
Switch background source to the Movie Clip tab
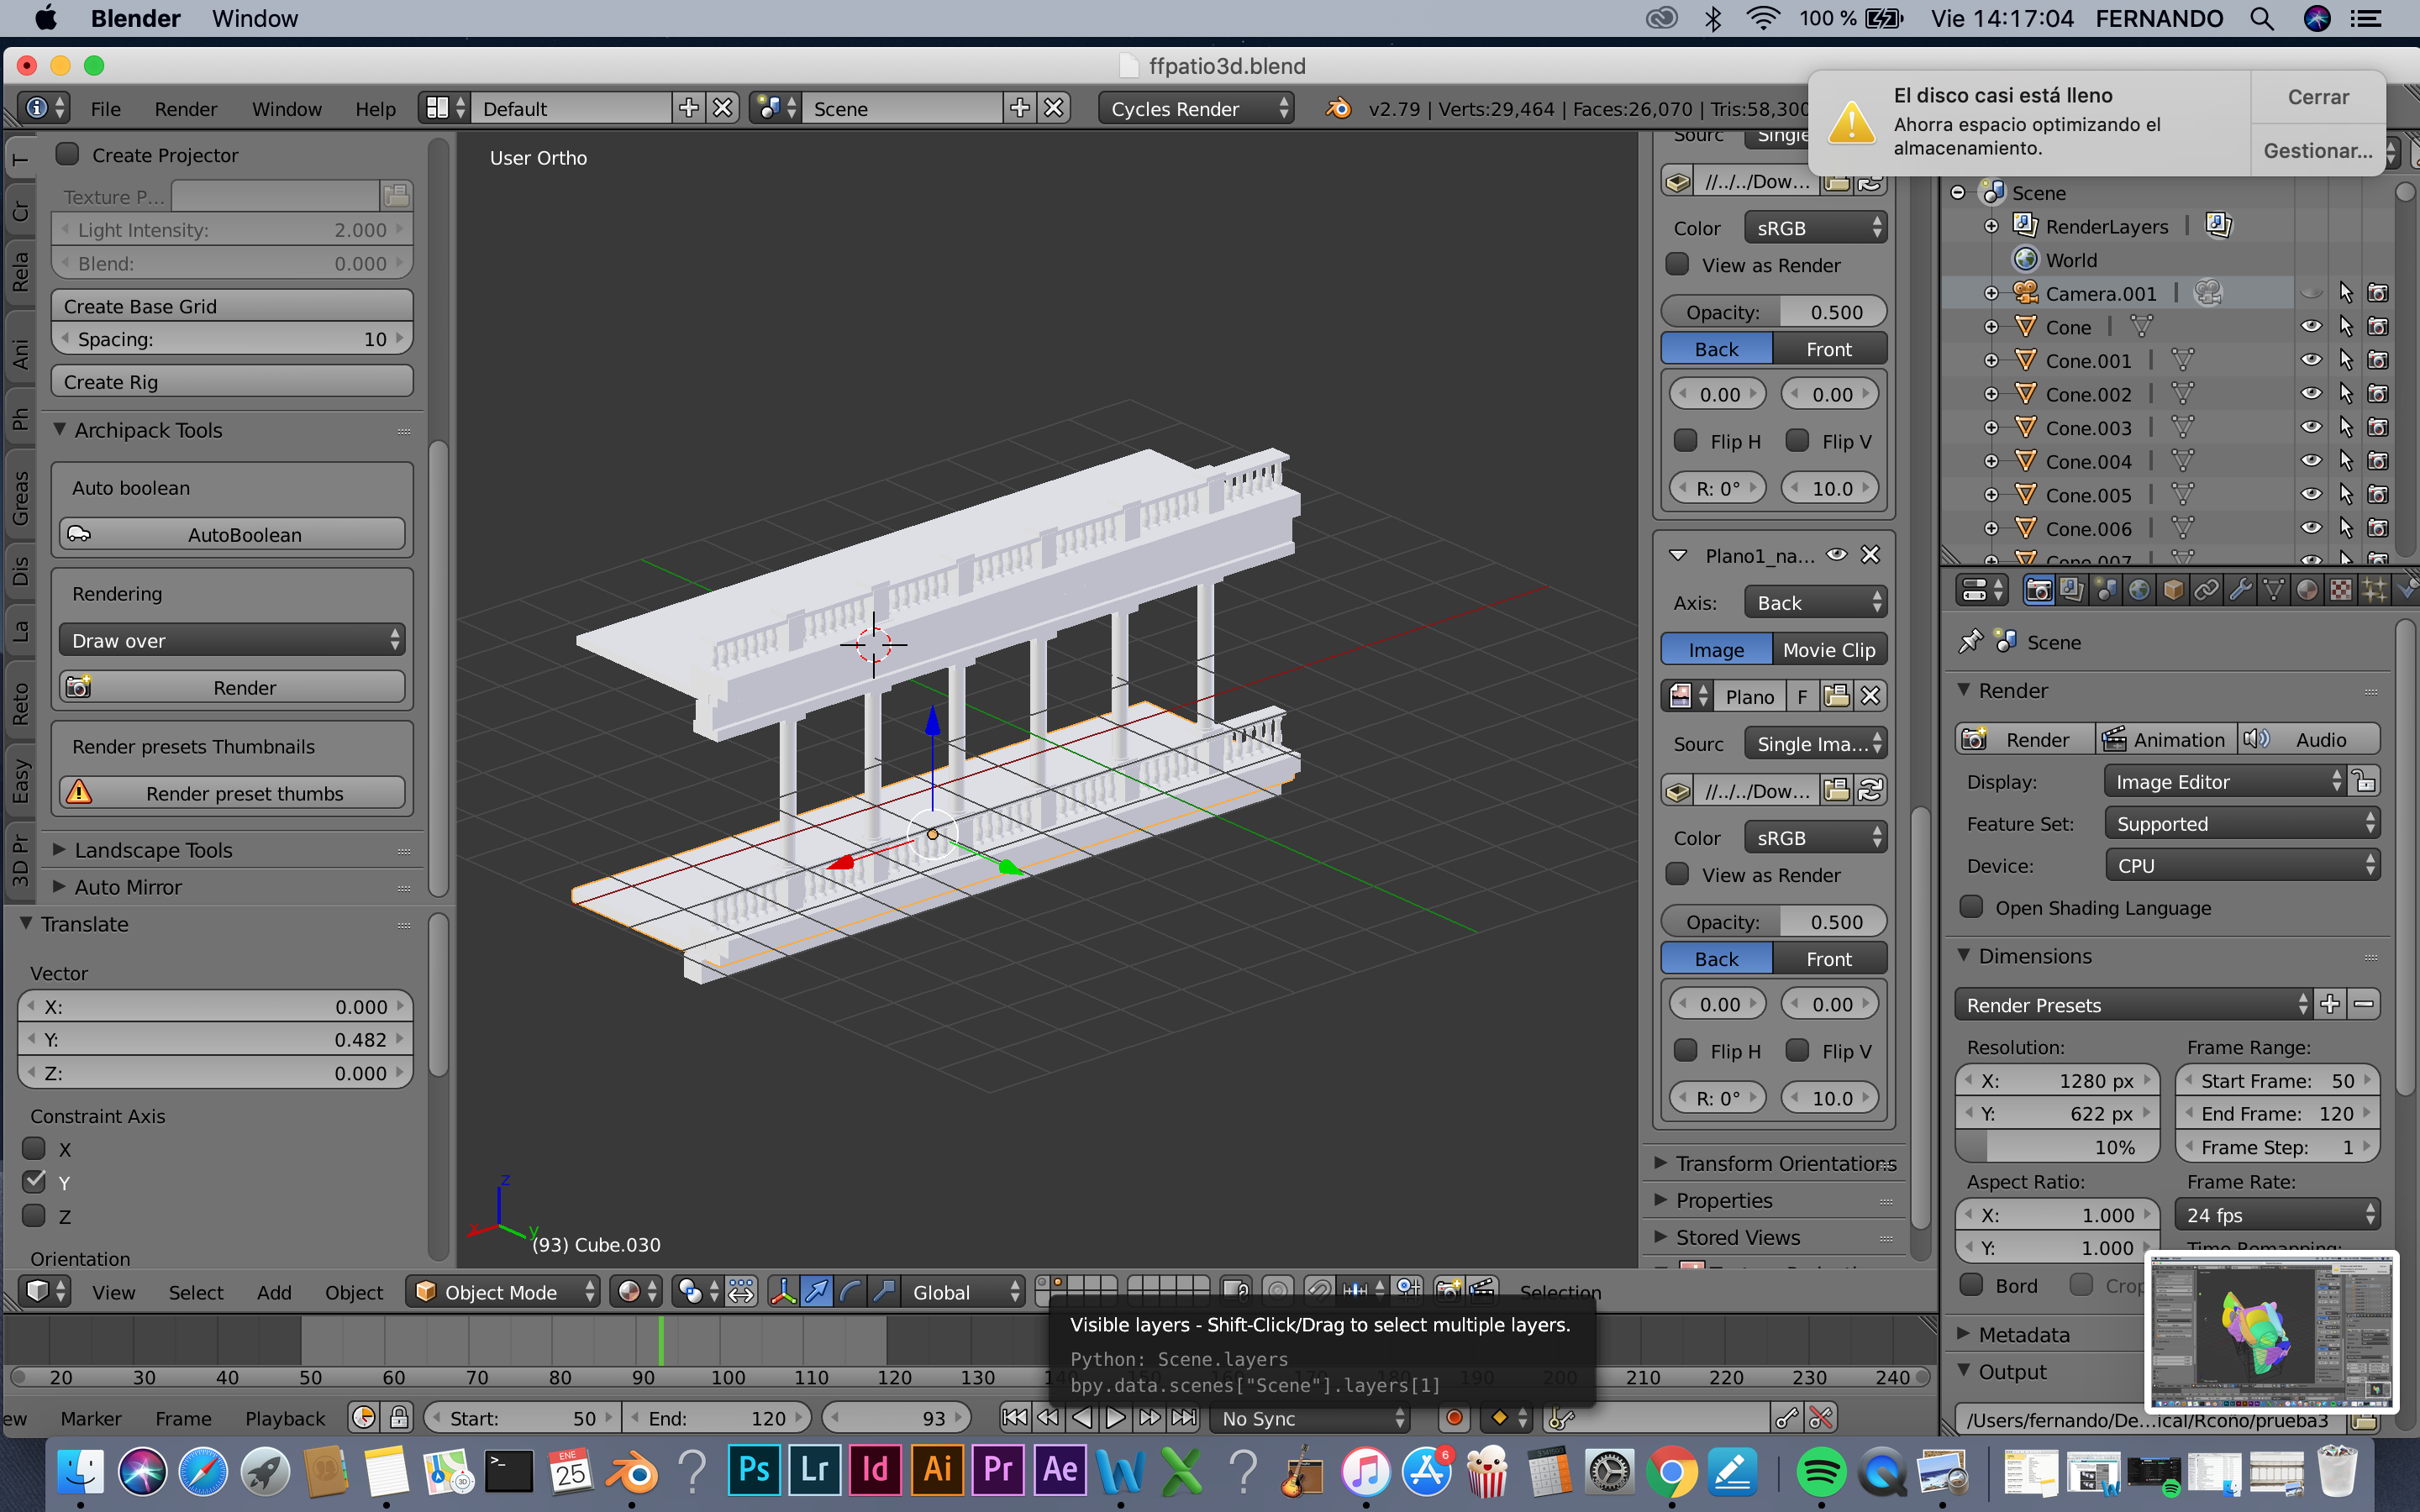click(1829, 650)
